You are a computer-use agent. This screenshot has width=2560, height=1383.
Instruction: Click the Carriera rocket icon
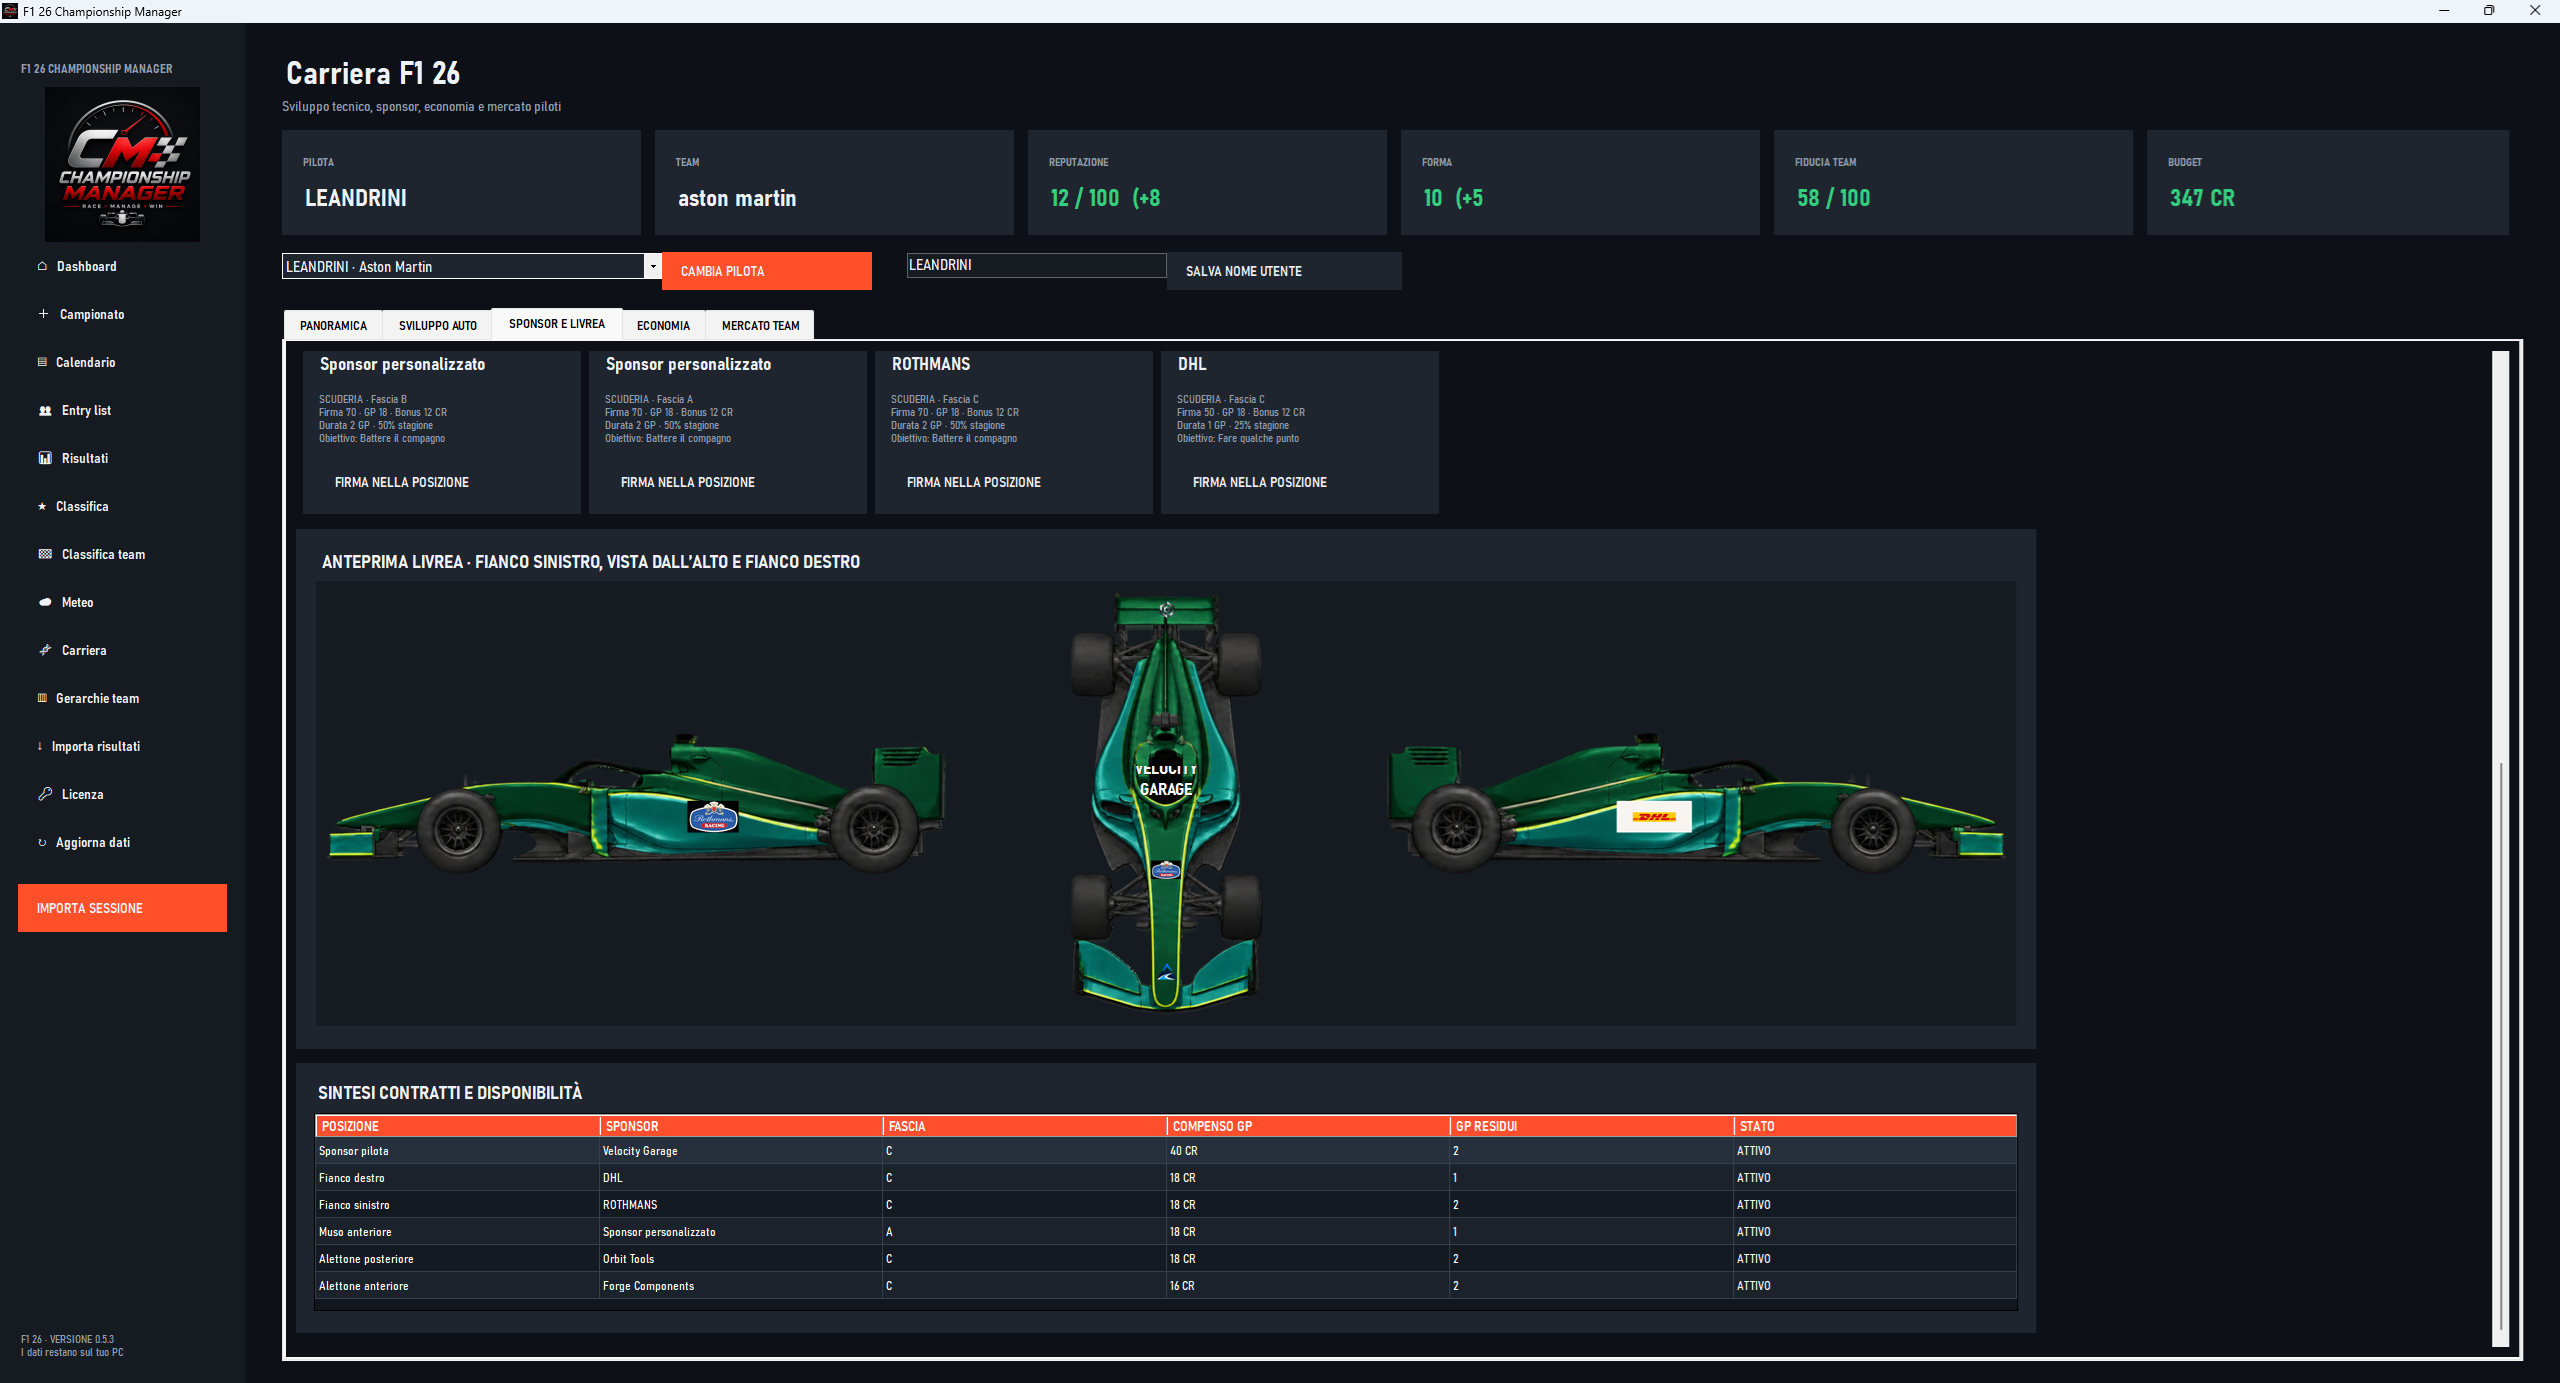pos(45,650)
